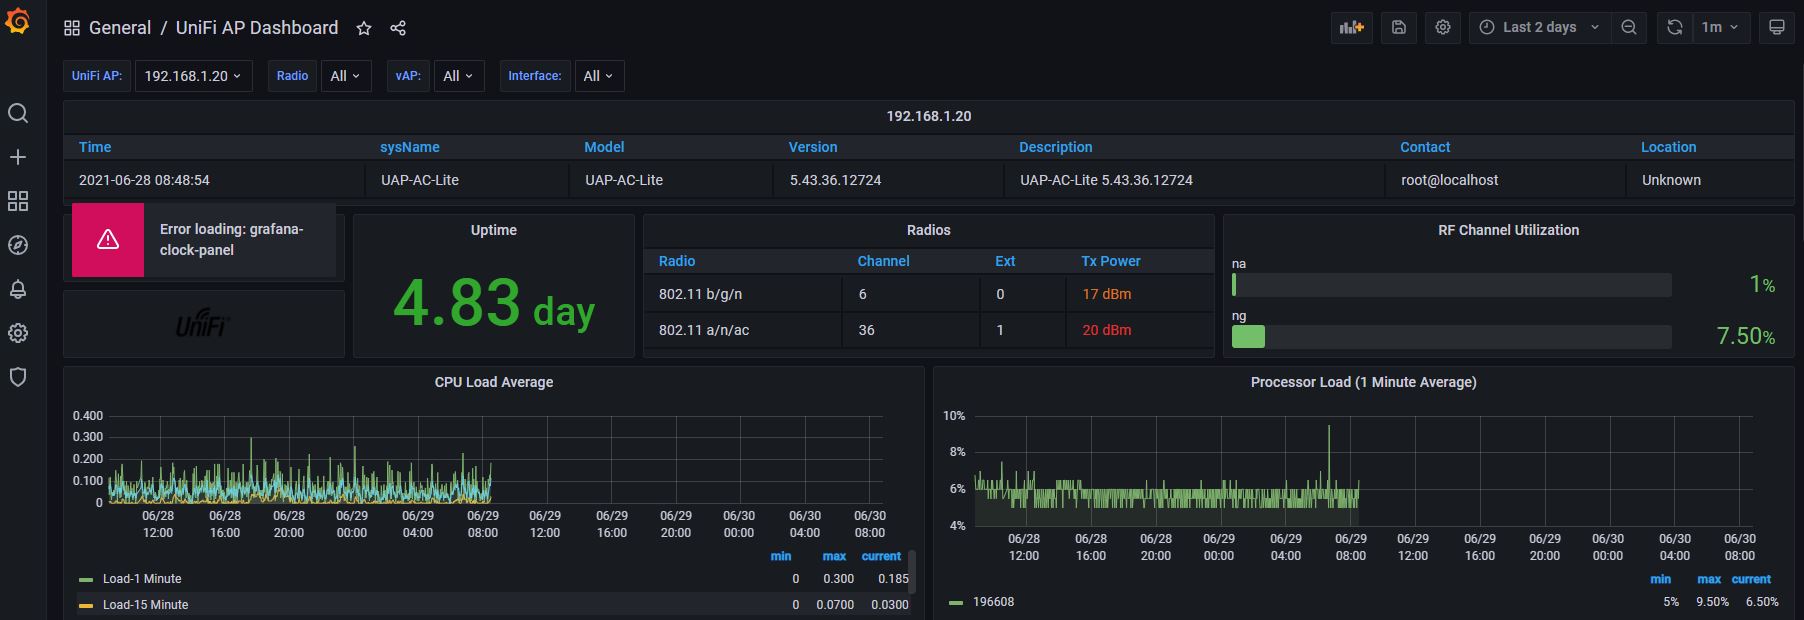Open the UniFi AP 192.168.1.20 dropdown
This screenshot has height=620, width=1804.
193,76
